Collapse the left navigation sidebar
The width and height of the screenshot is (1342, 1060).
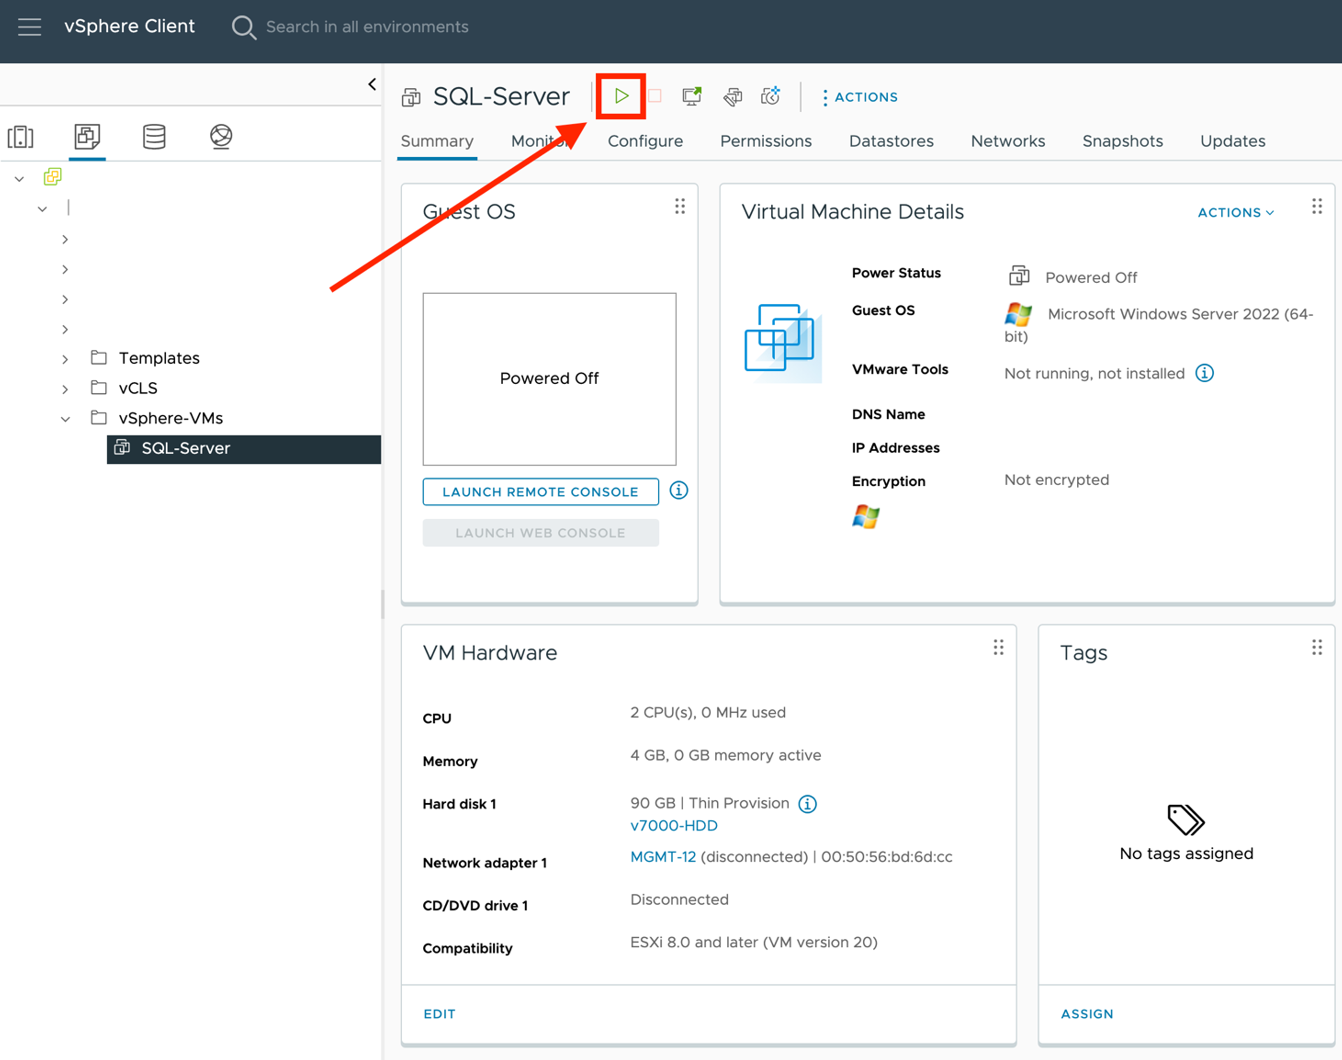click(372, 84)
